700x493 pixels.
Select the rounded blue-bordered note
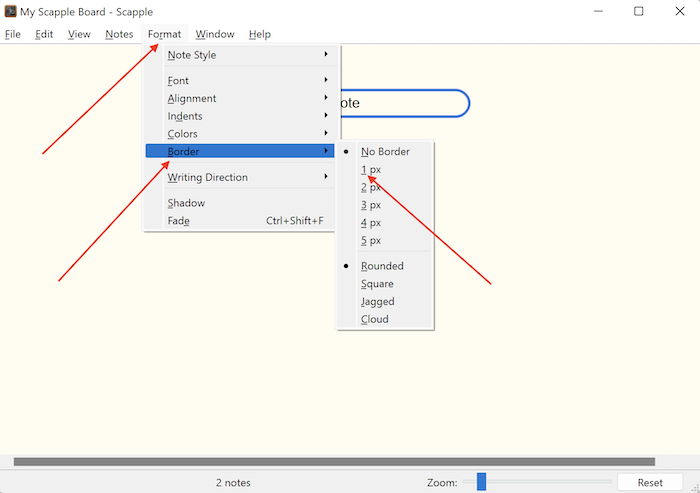[x=405, y=103]
